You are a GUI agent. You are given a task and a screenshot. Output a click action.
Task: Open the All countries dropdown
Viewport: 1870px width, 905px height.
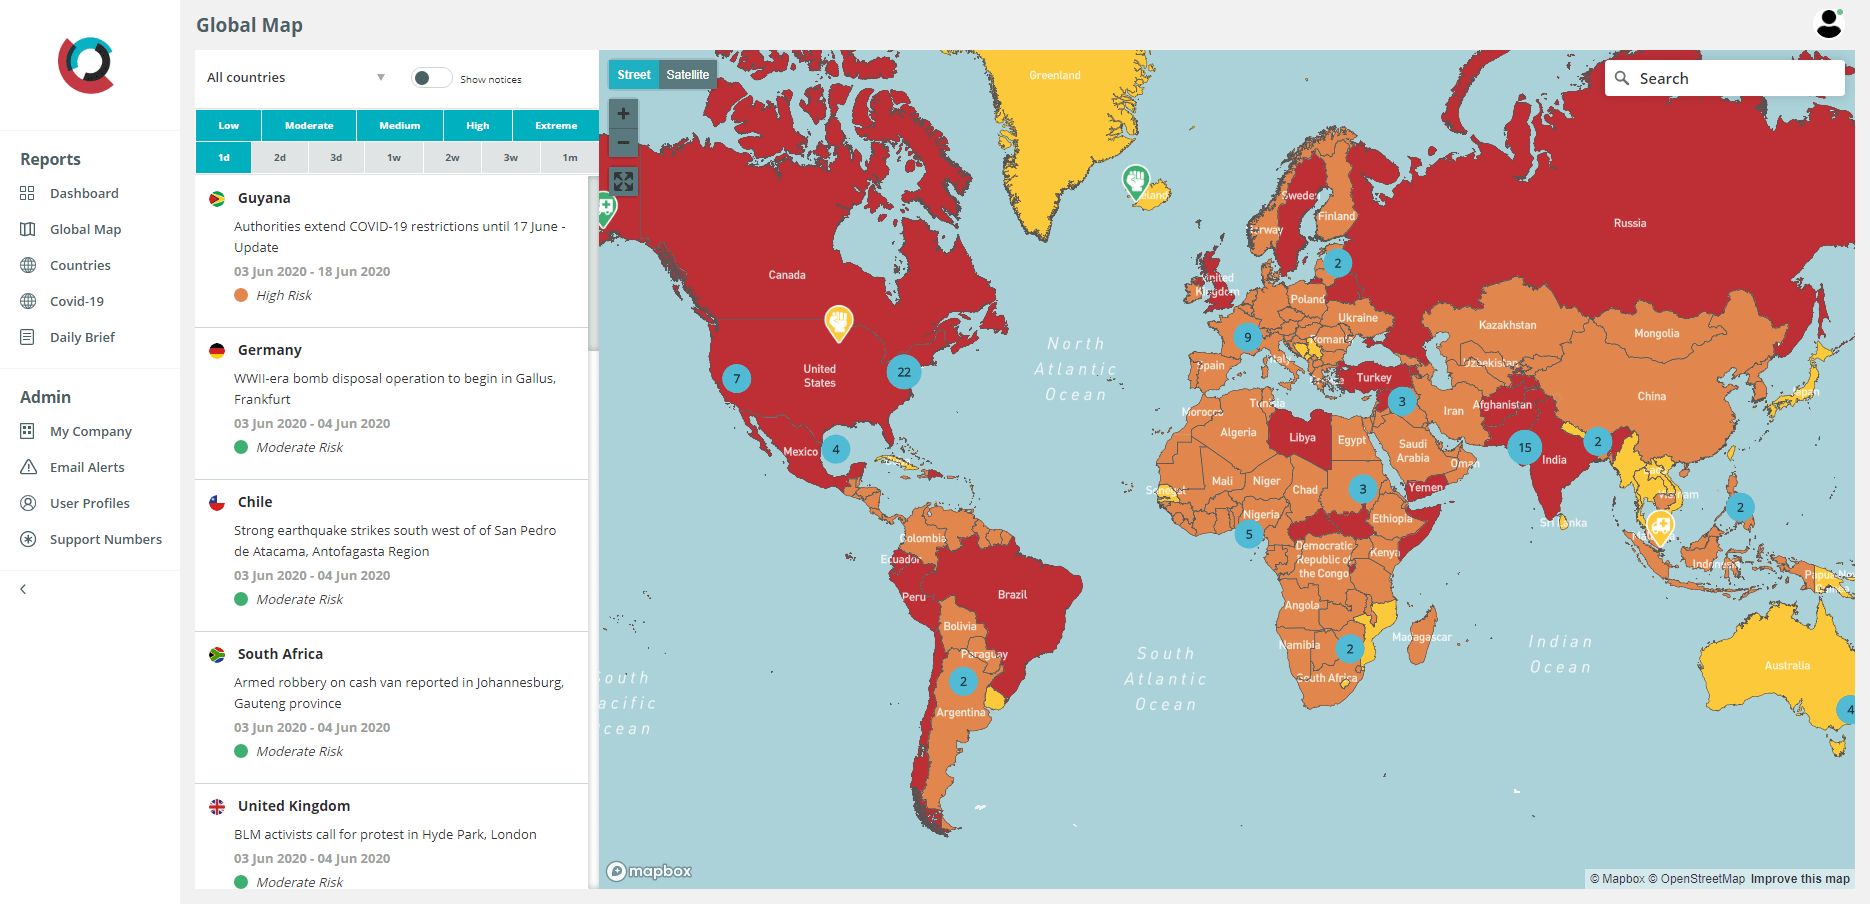[295, 78]
